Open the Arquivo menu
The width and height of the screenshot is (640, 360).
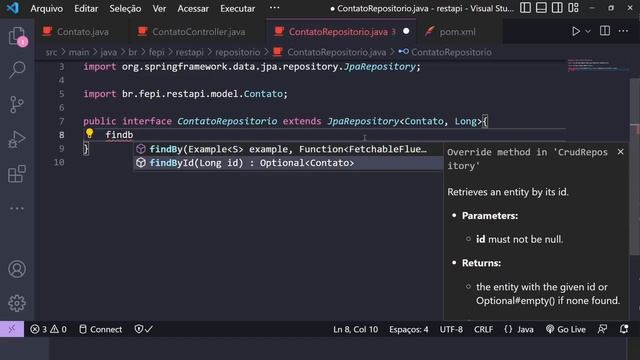[x=47, y=9]
